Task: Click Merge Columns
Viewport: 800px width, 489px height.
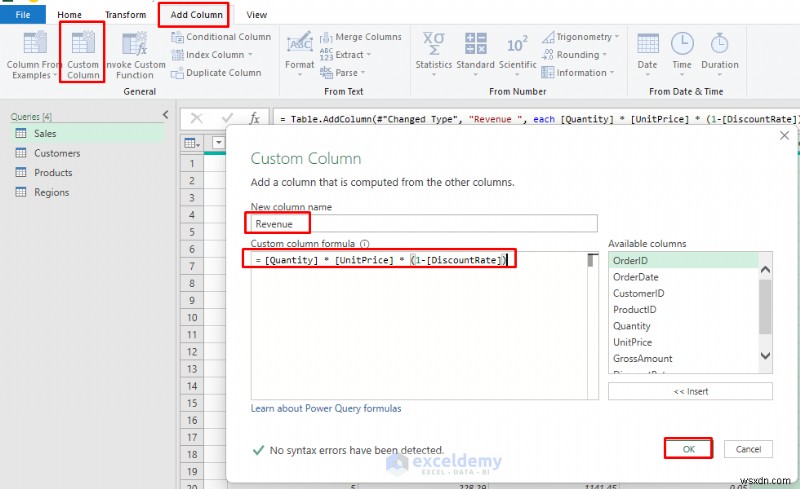Action: 361,37
